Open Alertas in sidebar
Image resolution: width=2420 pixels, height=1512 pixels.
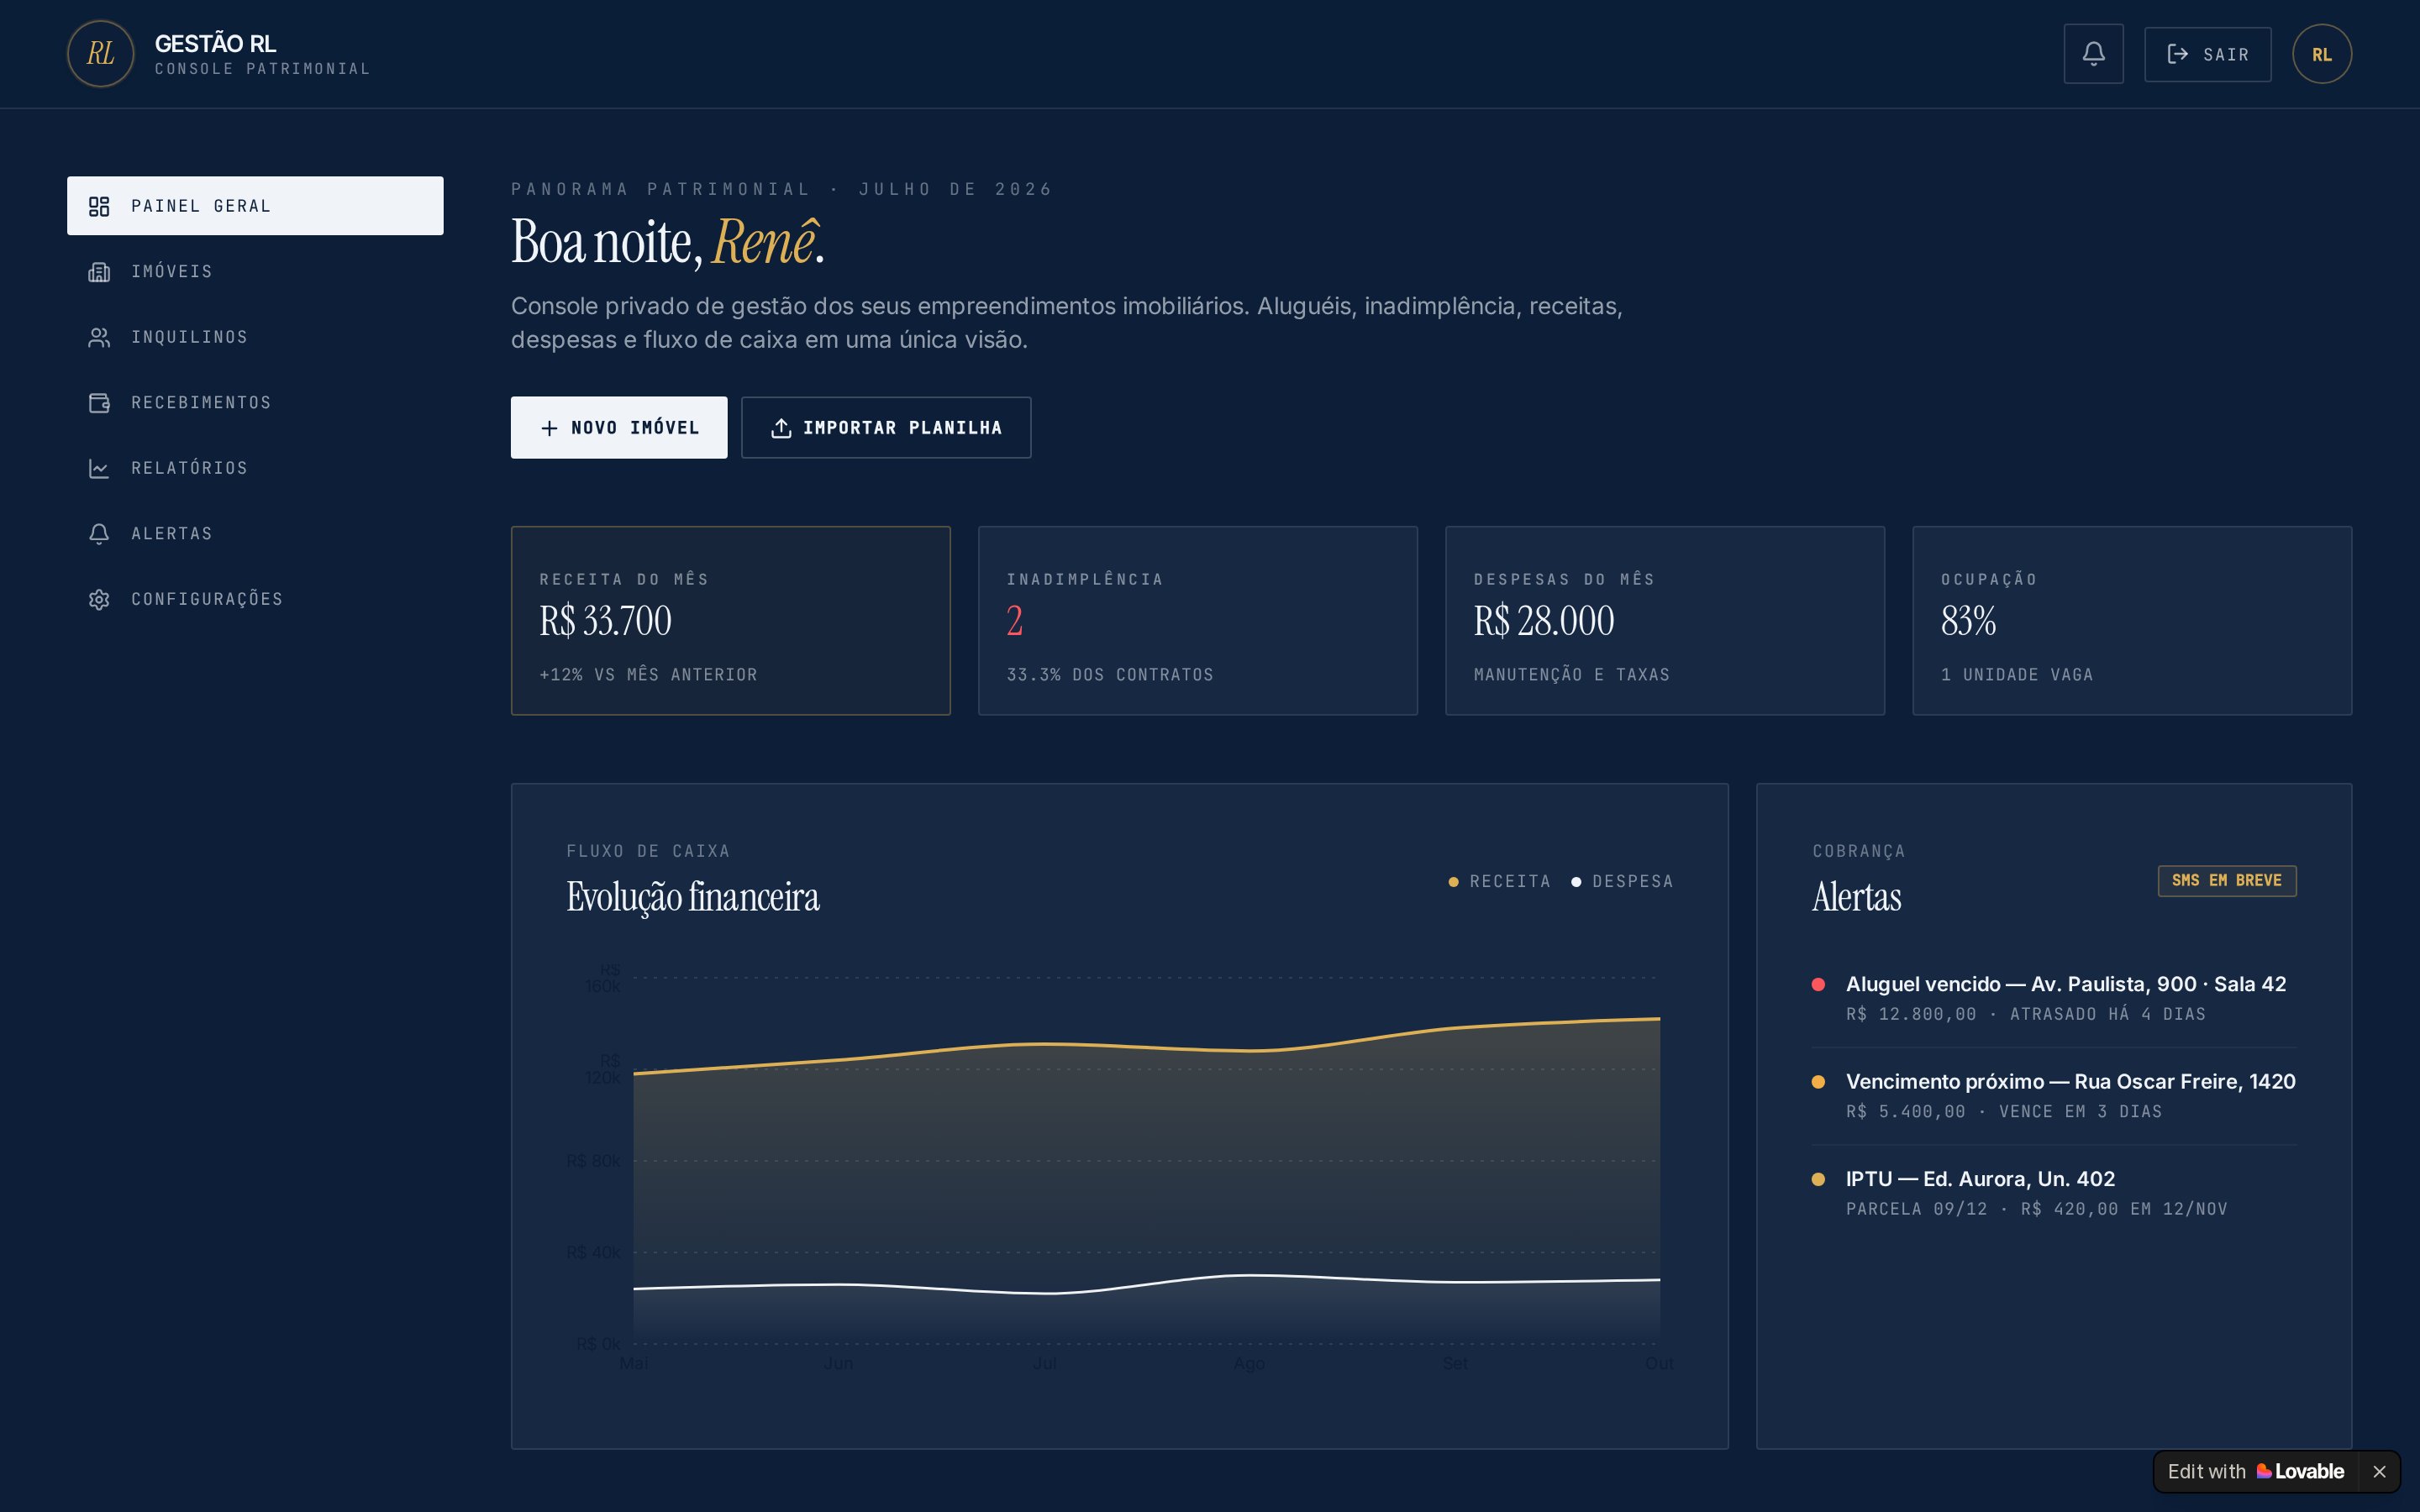(255, 533)
